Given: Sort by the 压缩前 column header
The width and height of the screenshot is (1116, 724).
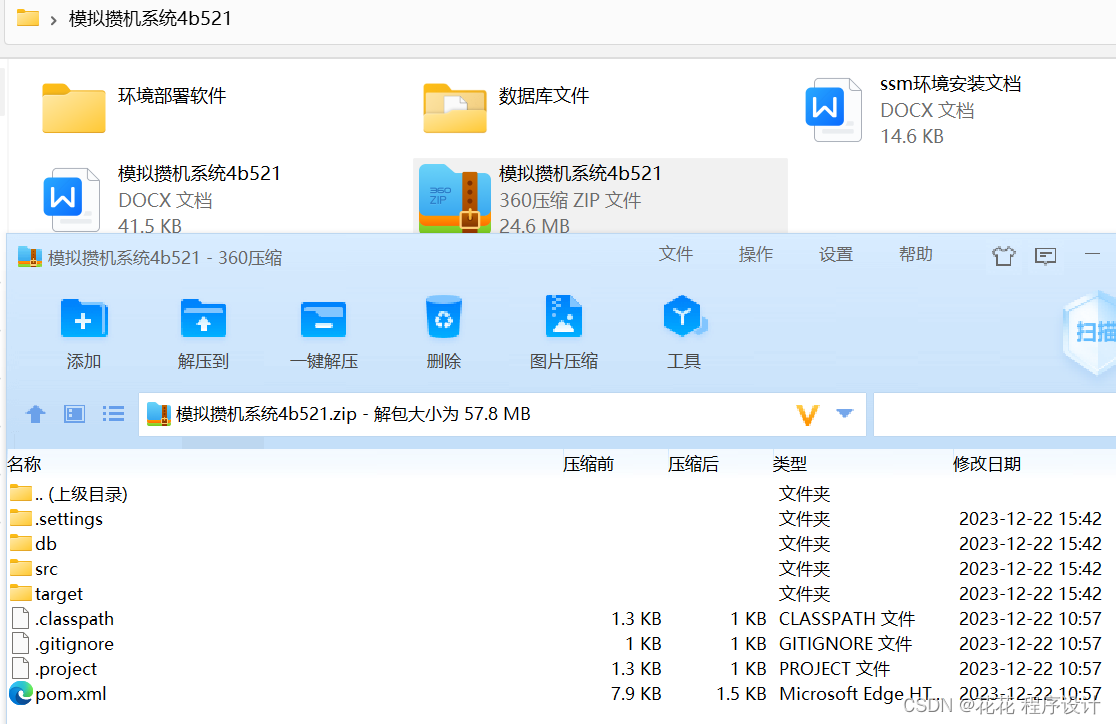Looking at the screenshot, I should 588,464.
